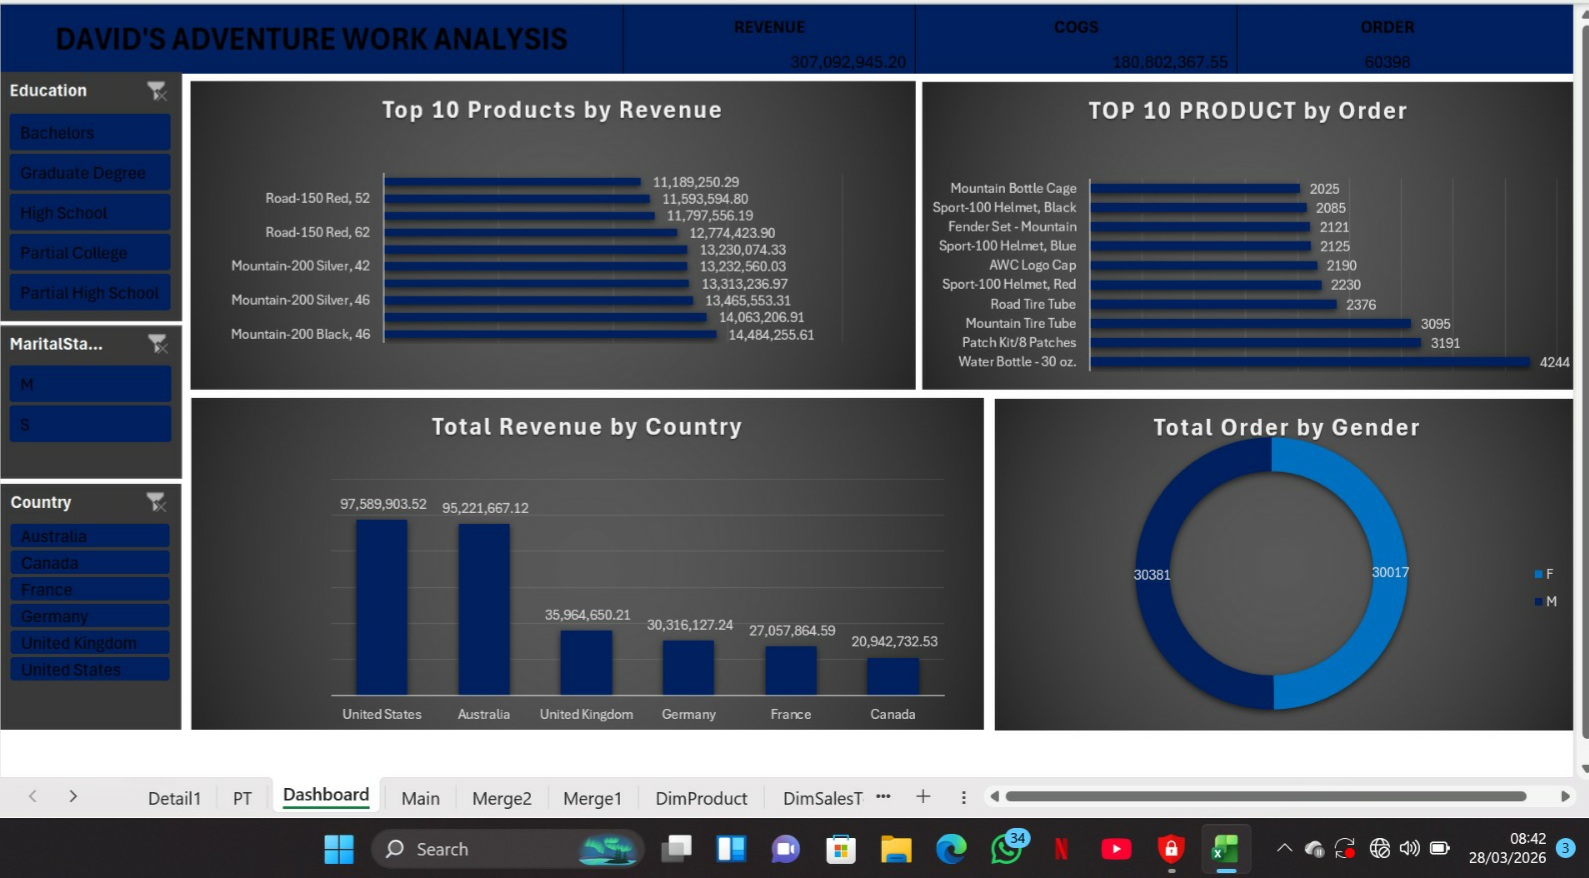Open Microsoft Store from taskbar
Image resolution: width=1589 pixels, height=878 pixels.
click(841, 849)
